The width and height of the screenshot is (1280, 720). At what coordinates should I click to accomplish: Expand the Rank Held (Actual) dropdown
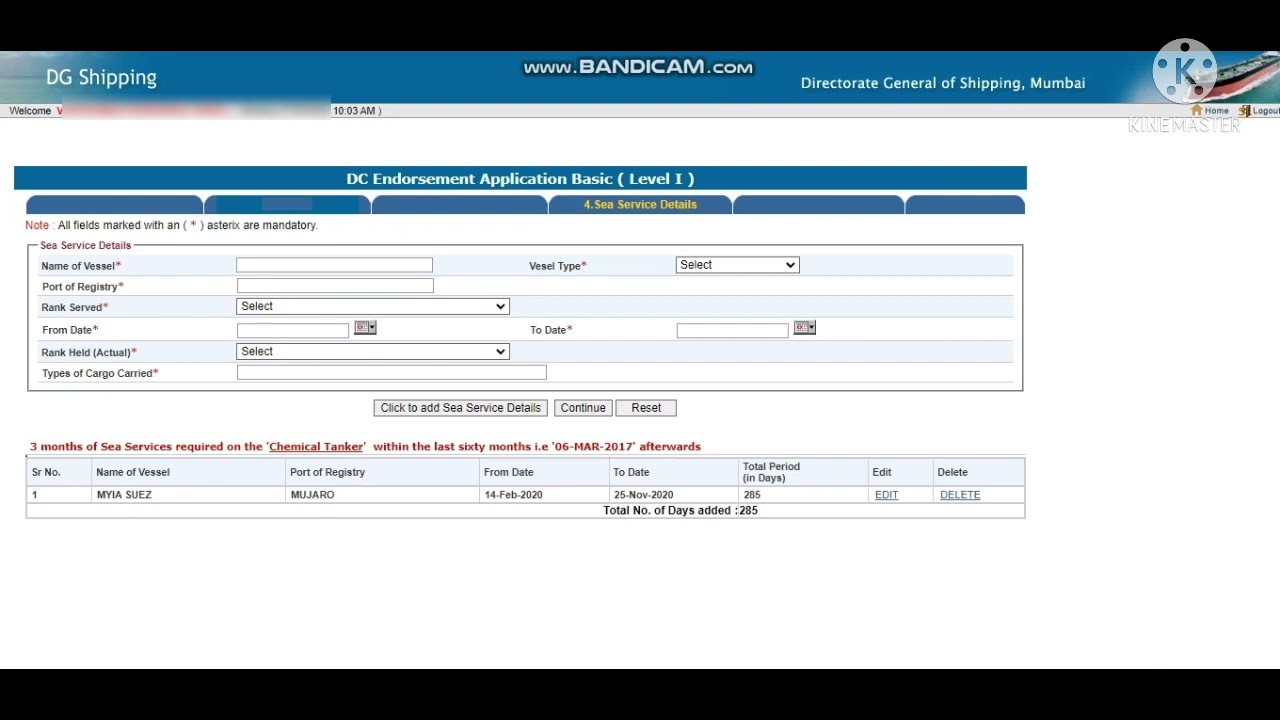[373, 351]
